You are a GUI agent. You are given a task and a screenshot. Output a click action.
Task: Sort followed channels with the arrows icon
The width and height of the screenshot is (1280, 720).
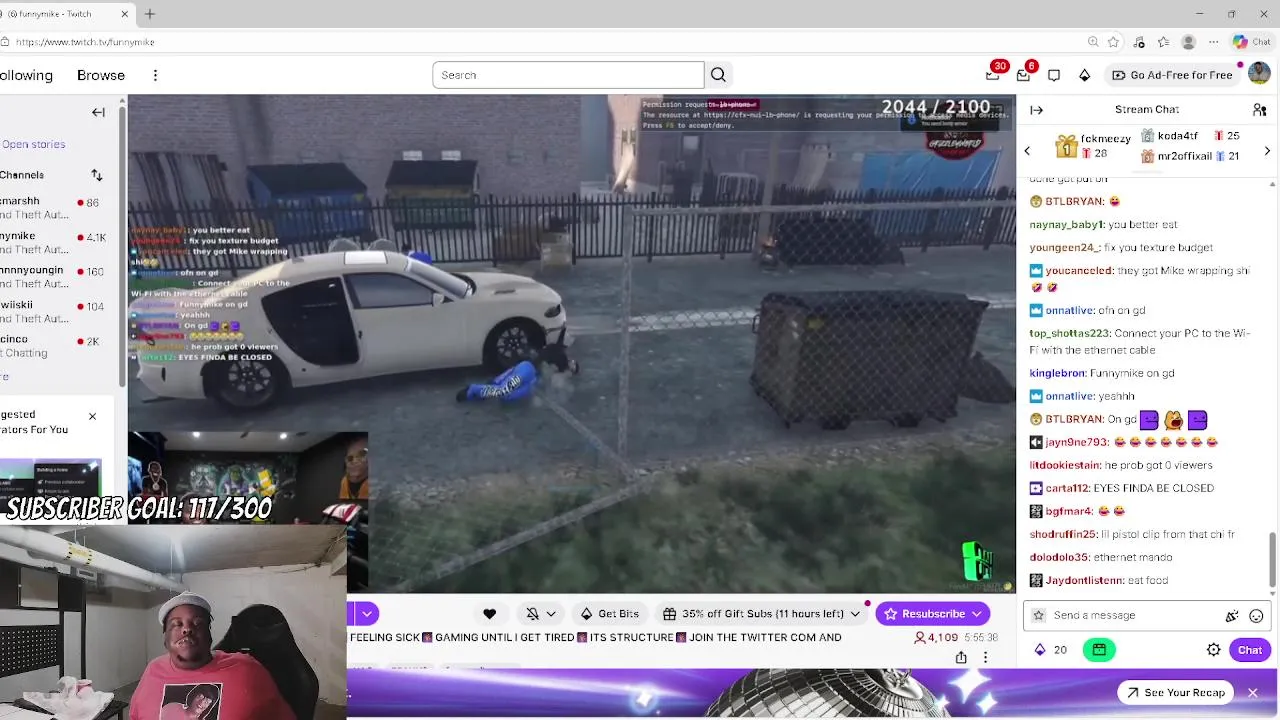click(97, 175)
